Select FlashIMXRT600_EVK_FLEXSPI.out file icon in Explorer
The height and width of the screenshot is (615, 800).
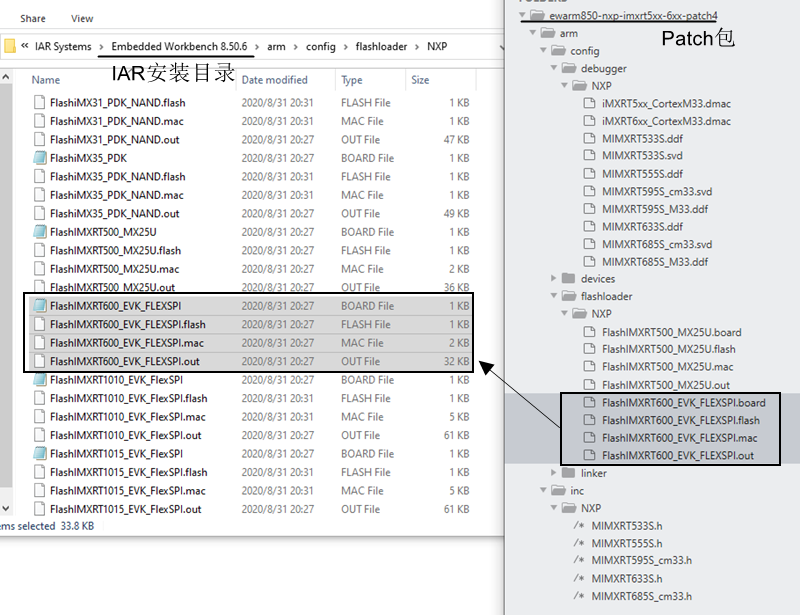[39, 361]
